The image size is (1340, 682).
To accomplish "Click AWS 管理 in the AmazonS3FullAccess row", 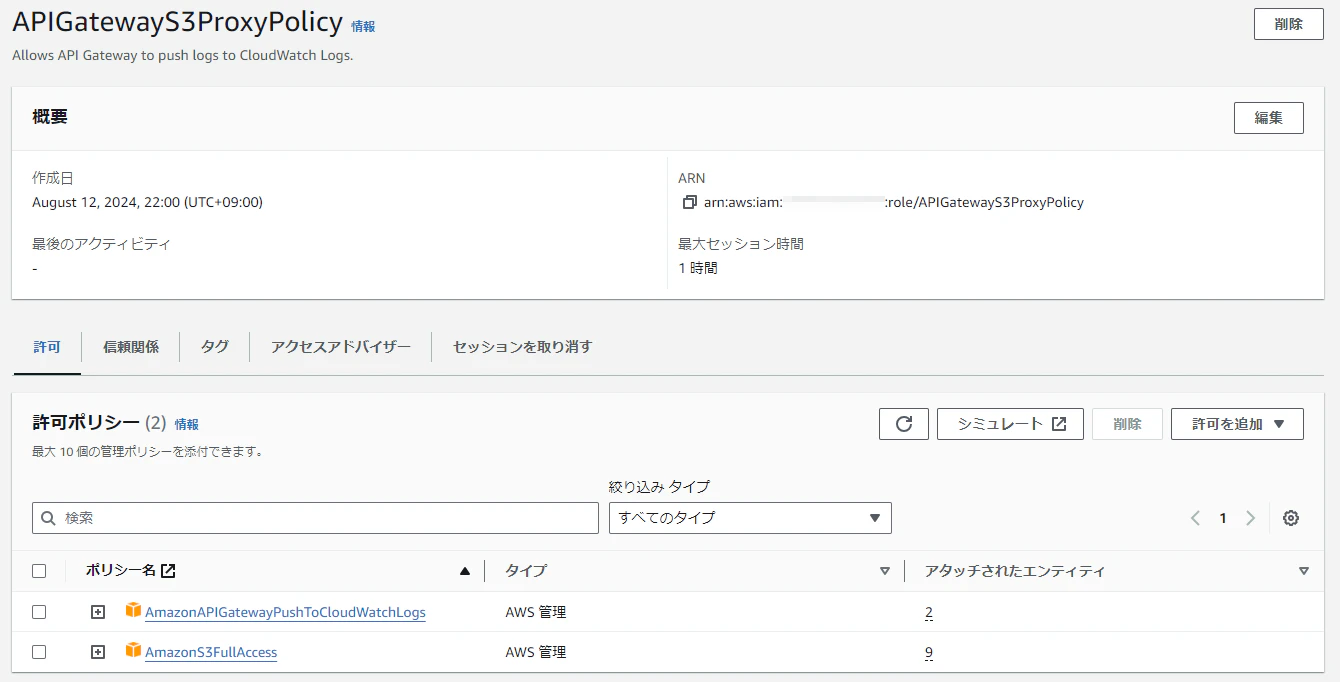I will [536, 652].
